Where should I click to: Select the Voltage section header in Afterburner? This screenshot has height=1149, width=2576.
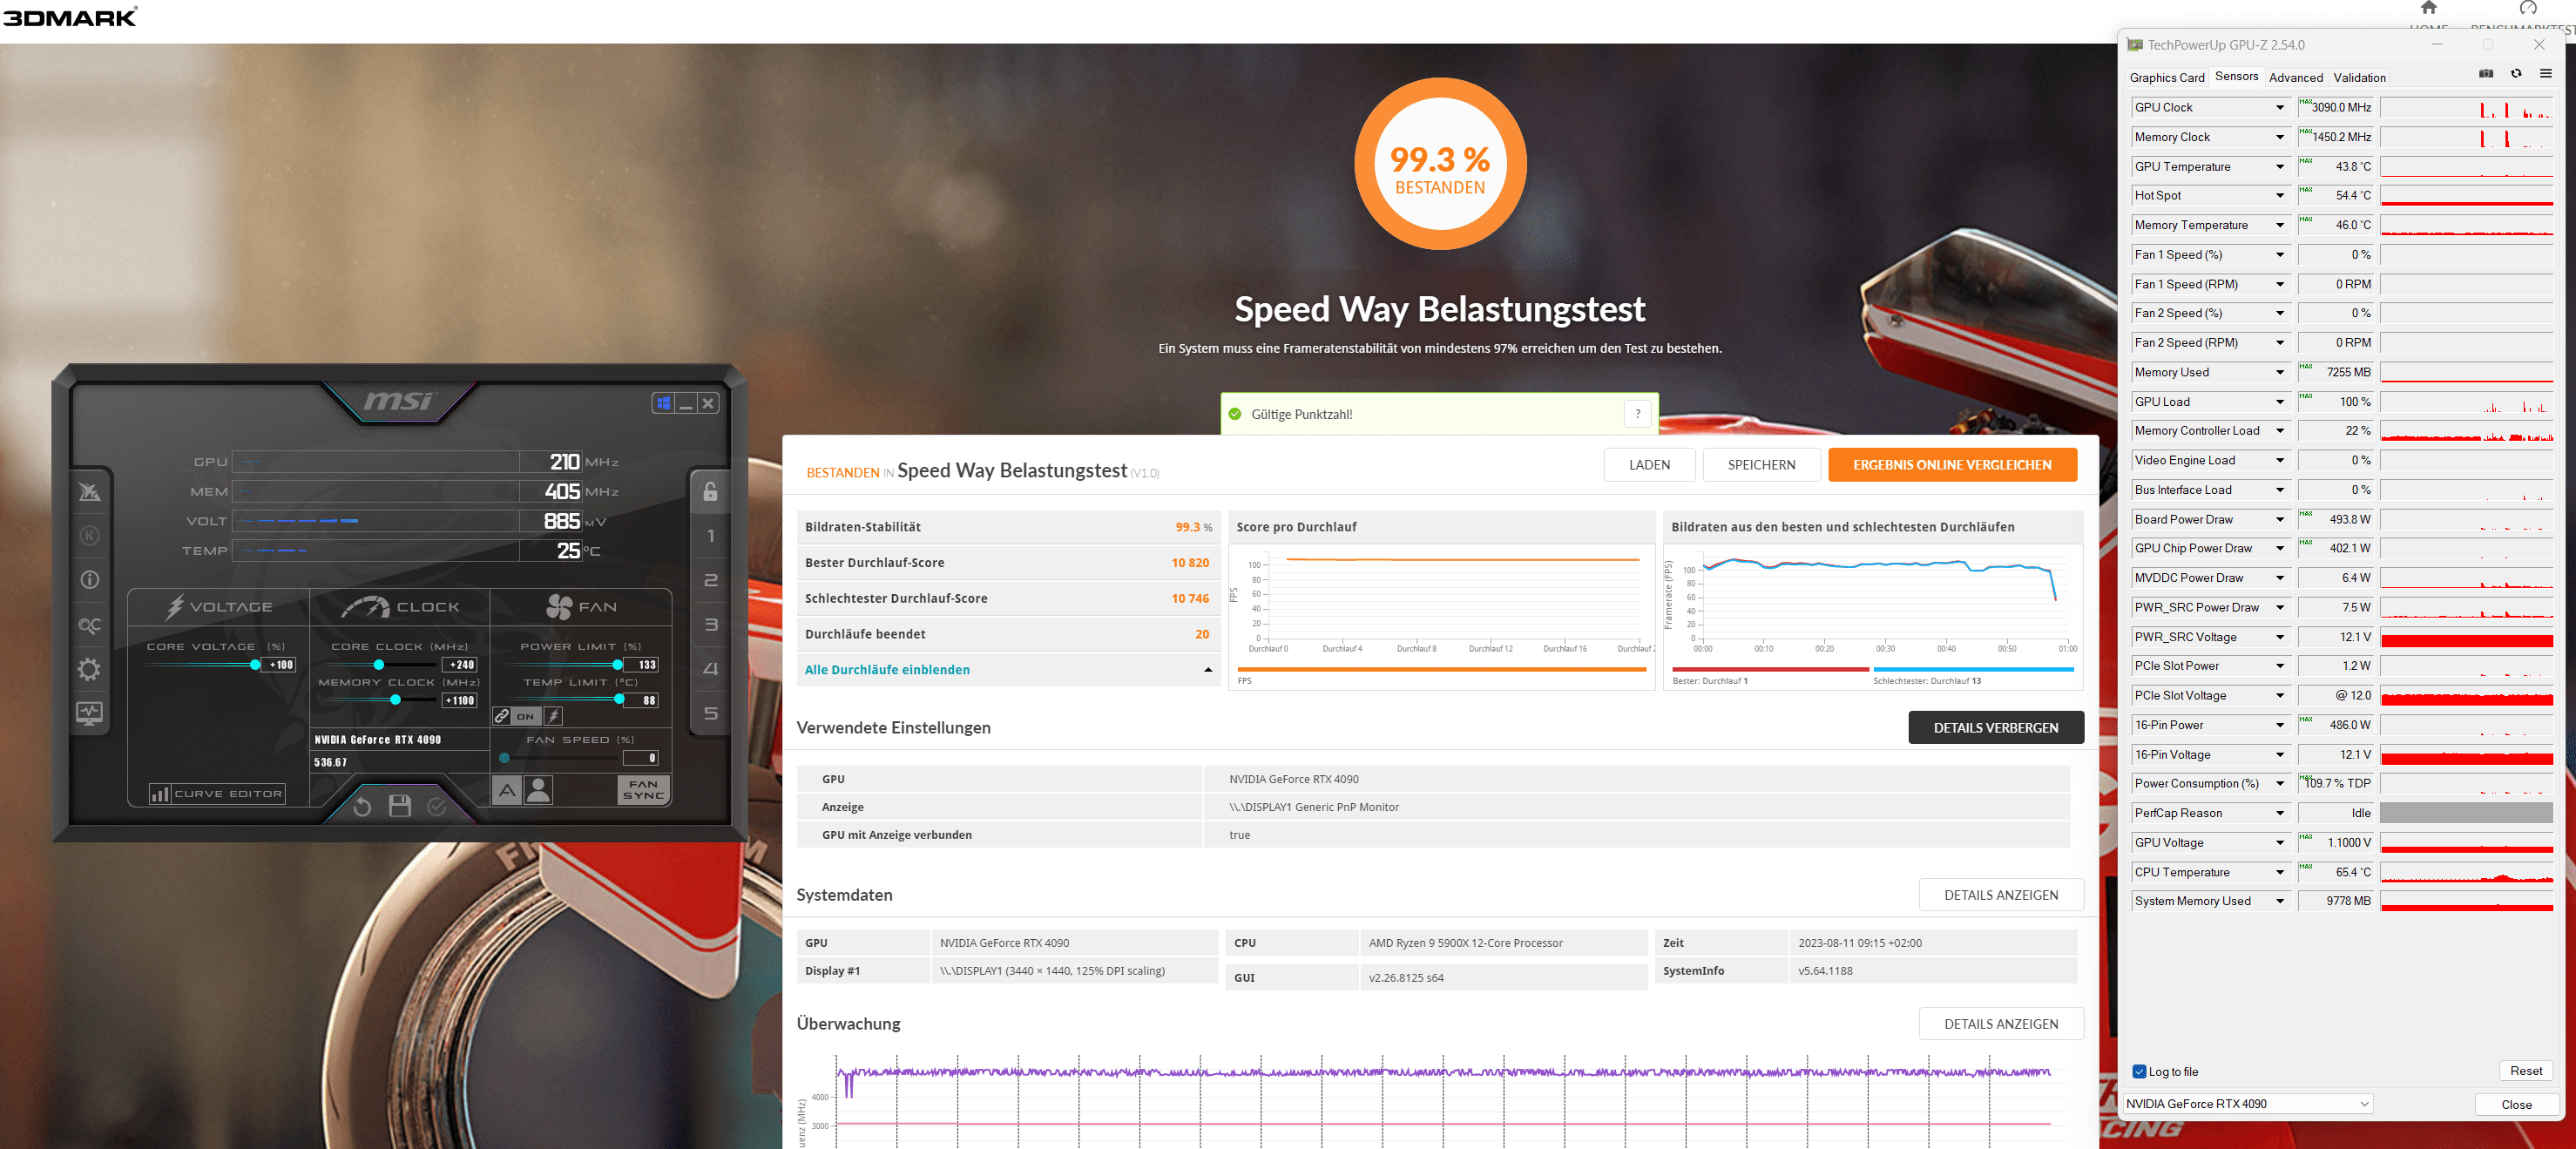[219, 607]
